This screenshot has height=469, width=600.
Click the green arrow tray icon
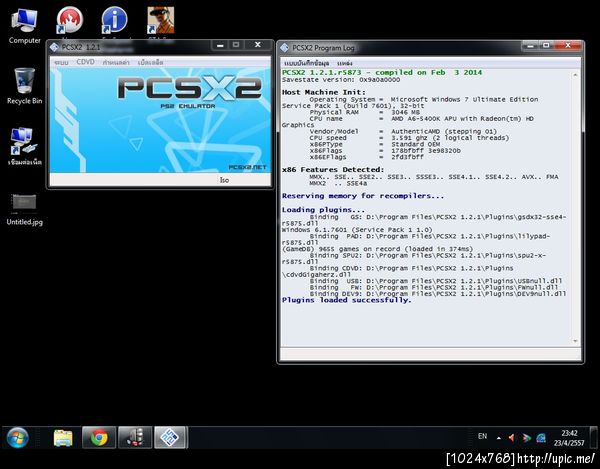[x=527, y=438]
